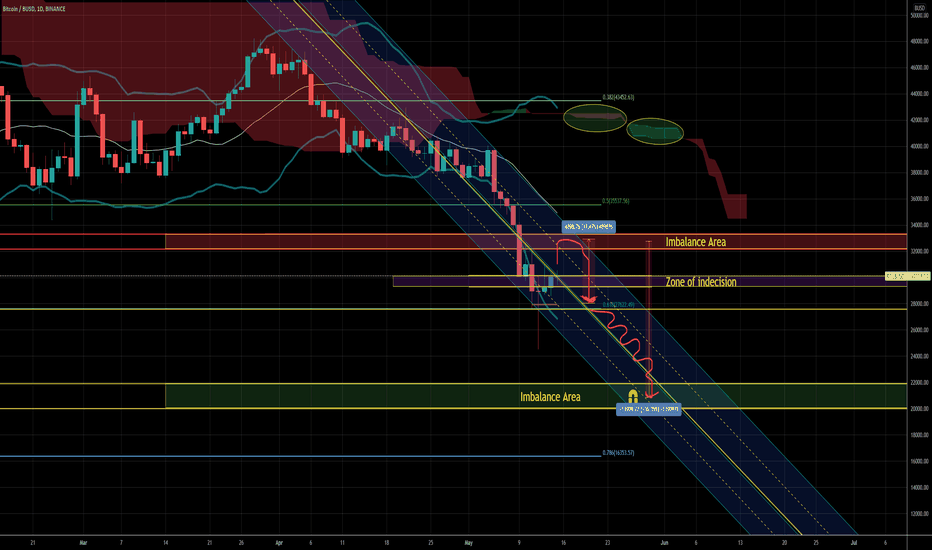Screen dimensions: 932x550
Task: Click the 32000.00 price axis label
Action: click(919, 251)
